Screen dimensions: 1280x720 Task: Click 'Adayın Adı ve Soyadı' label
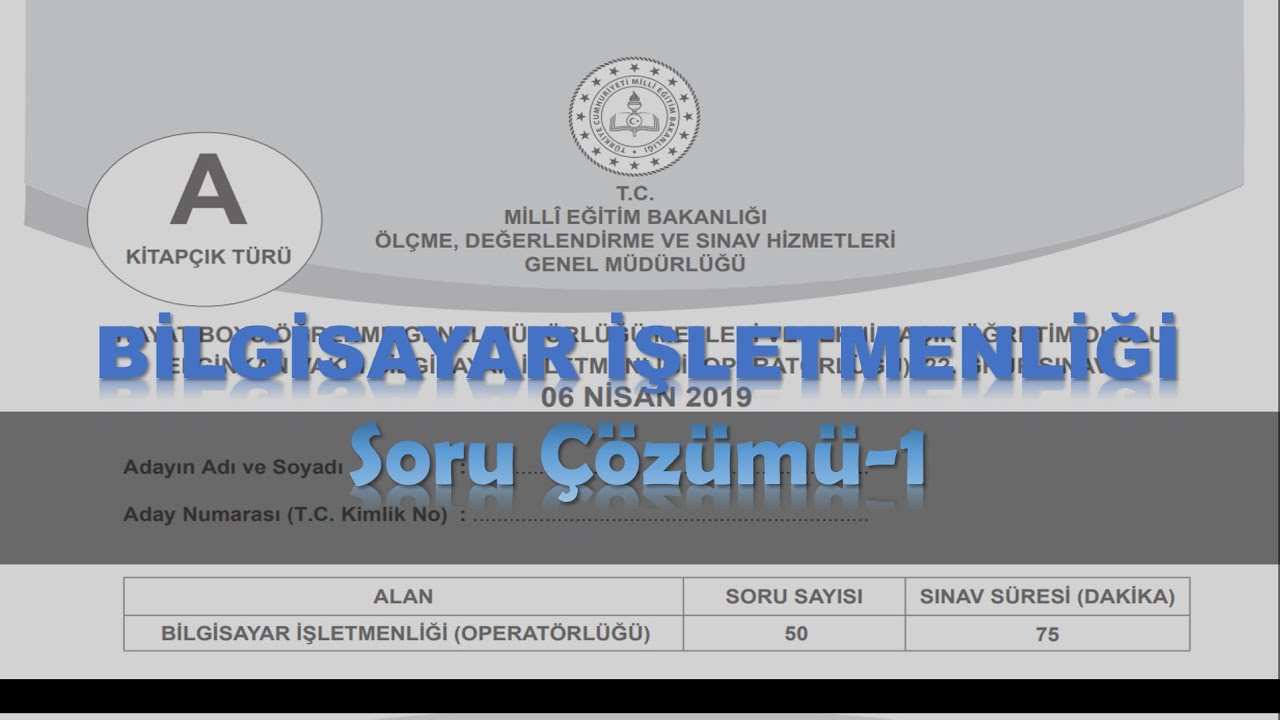coord(232,467)
